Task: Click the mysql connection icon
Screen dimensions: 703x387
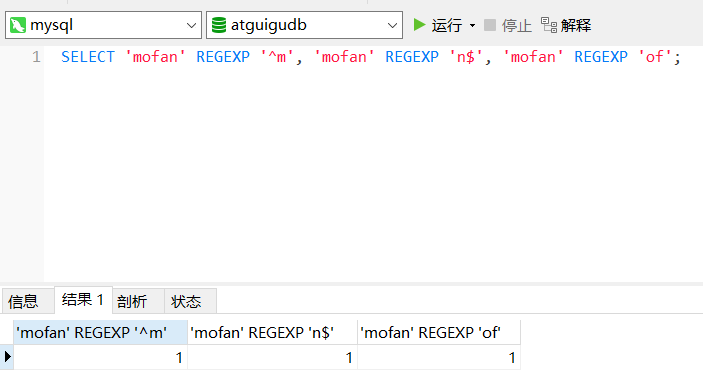Action: coord(17,25)
